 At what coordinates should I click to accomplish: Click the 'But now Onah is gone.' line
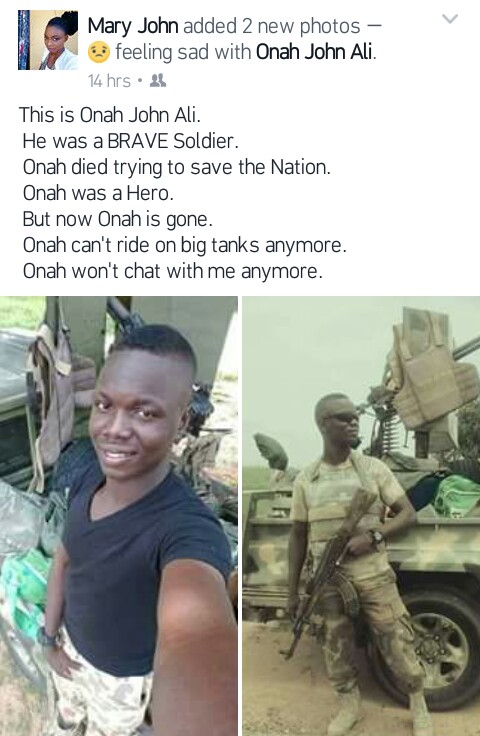pyautogui.click(x=117, y=219)
